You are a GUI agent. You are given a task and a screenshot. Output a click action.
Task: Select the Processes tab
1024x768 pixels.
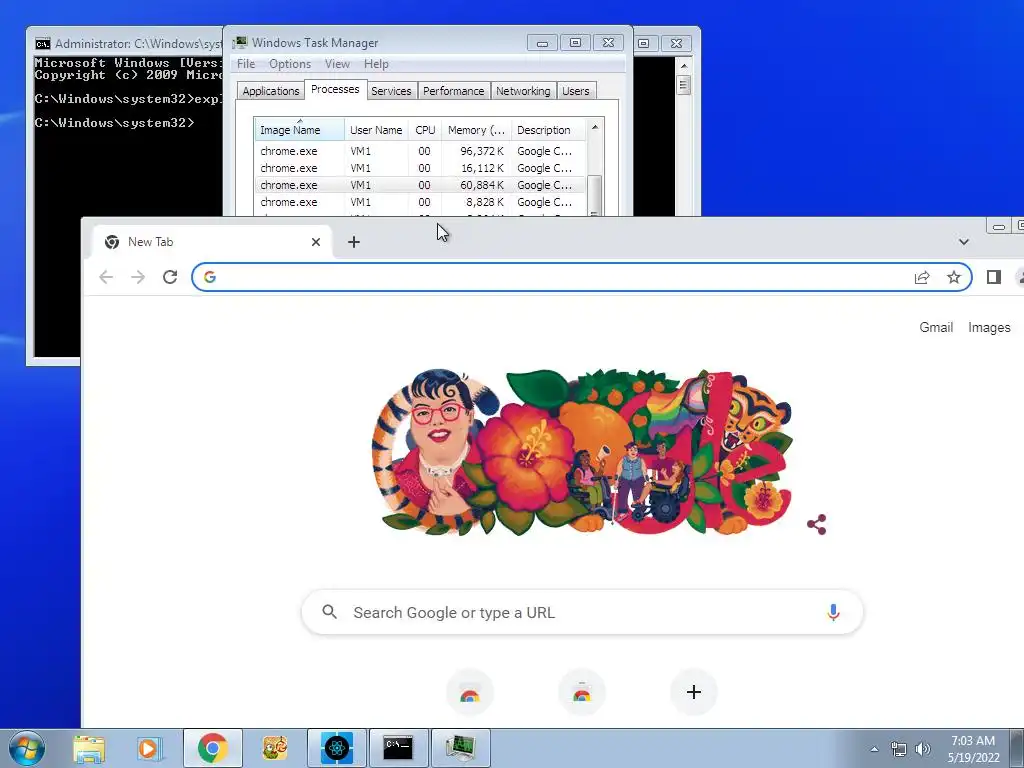335,89
